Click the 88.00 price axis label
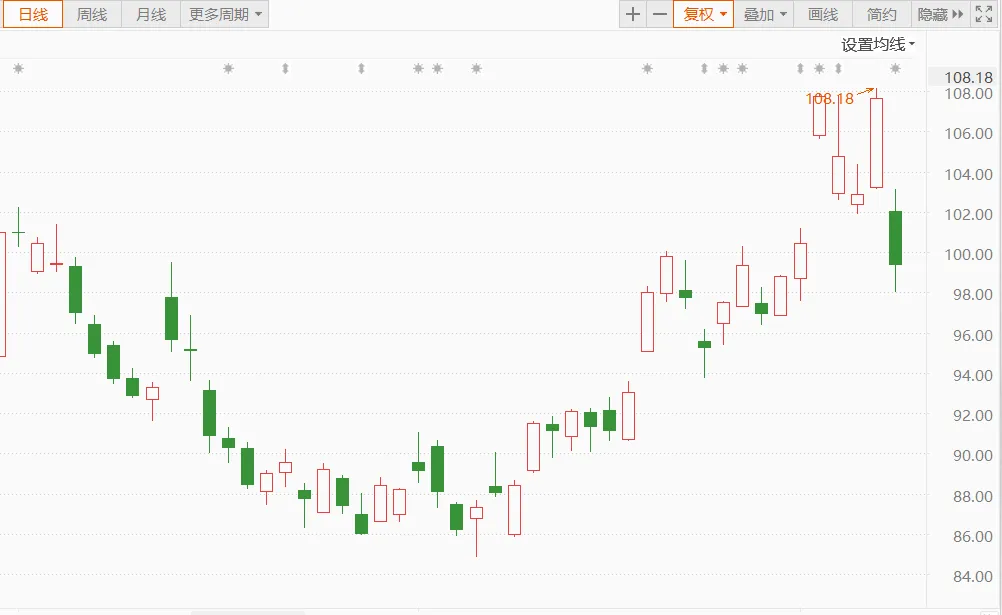This screenshot has width=1002, height=615. pyautogui.click(x=972, y=496)
